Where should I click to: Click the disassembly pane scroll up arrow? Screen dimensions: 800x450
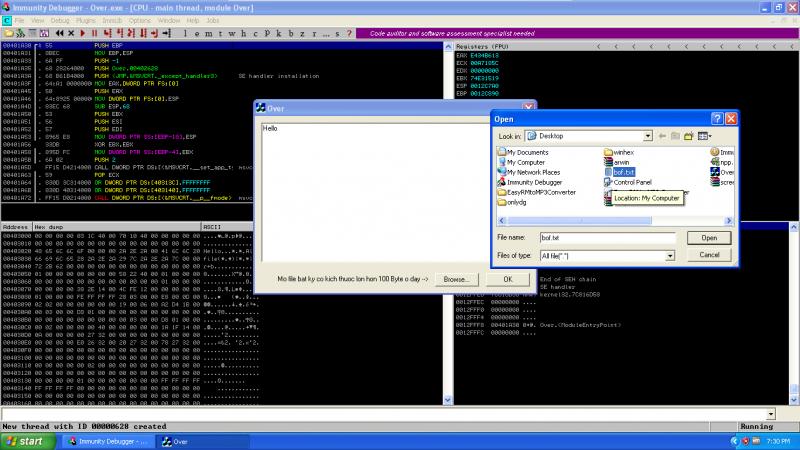[x=448, y=46]
